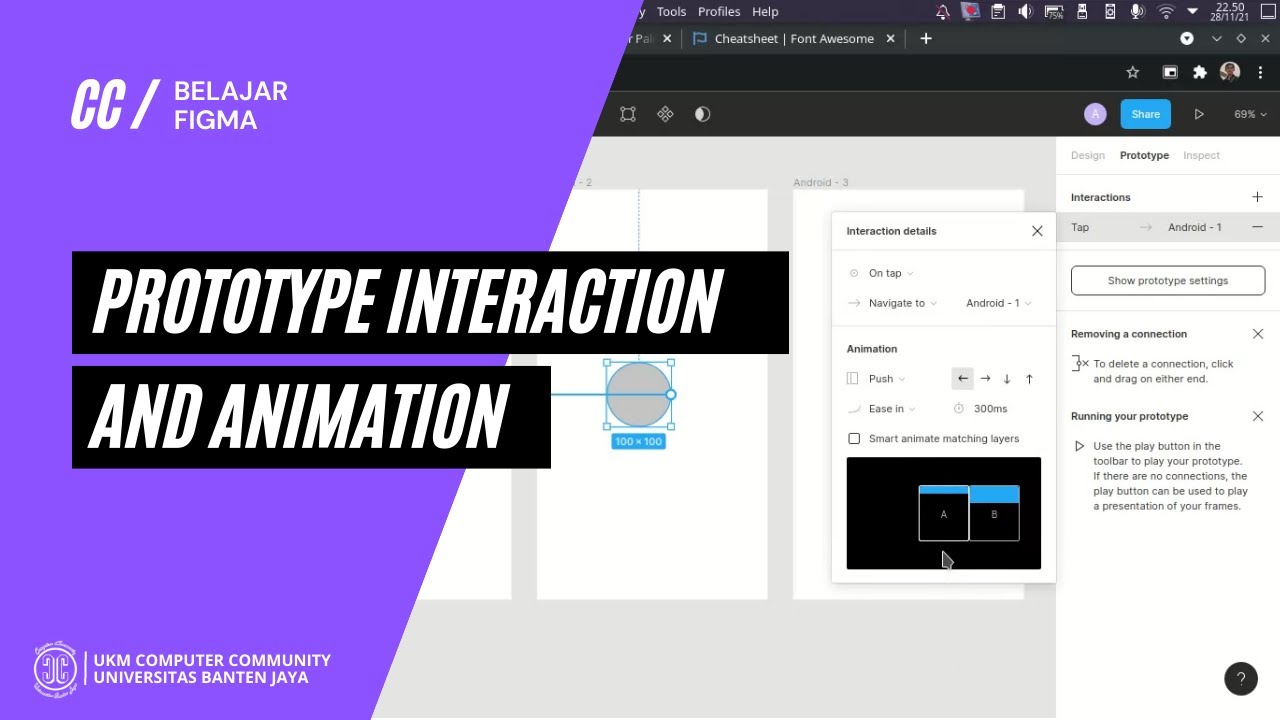The image size is (1280, 720).
Task: Open the clipboard tray icon
Action: point(998,11)
